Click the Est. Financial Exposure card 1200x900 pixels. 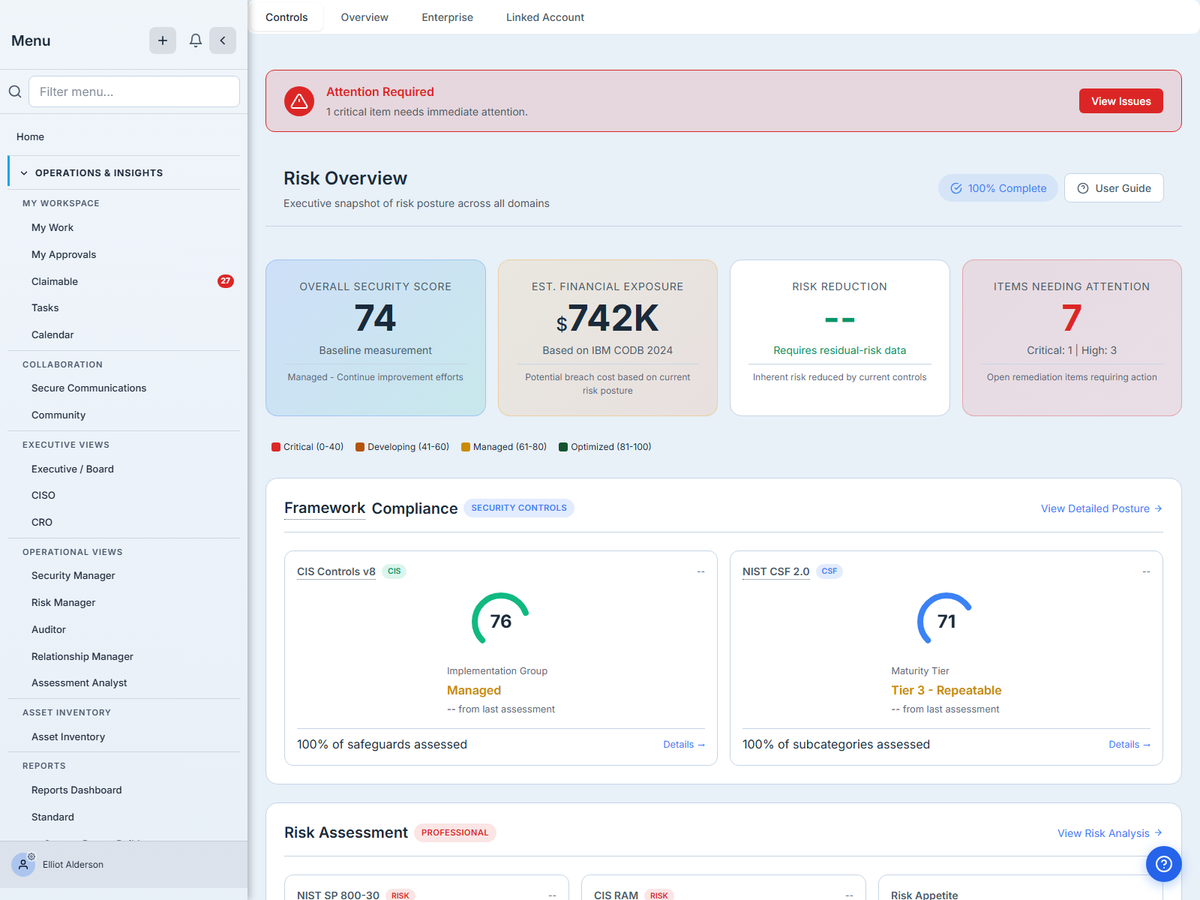pyautogui.click(x=608, y=338)
